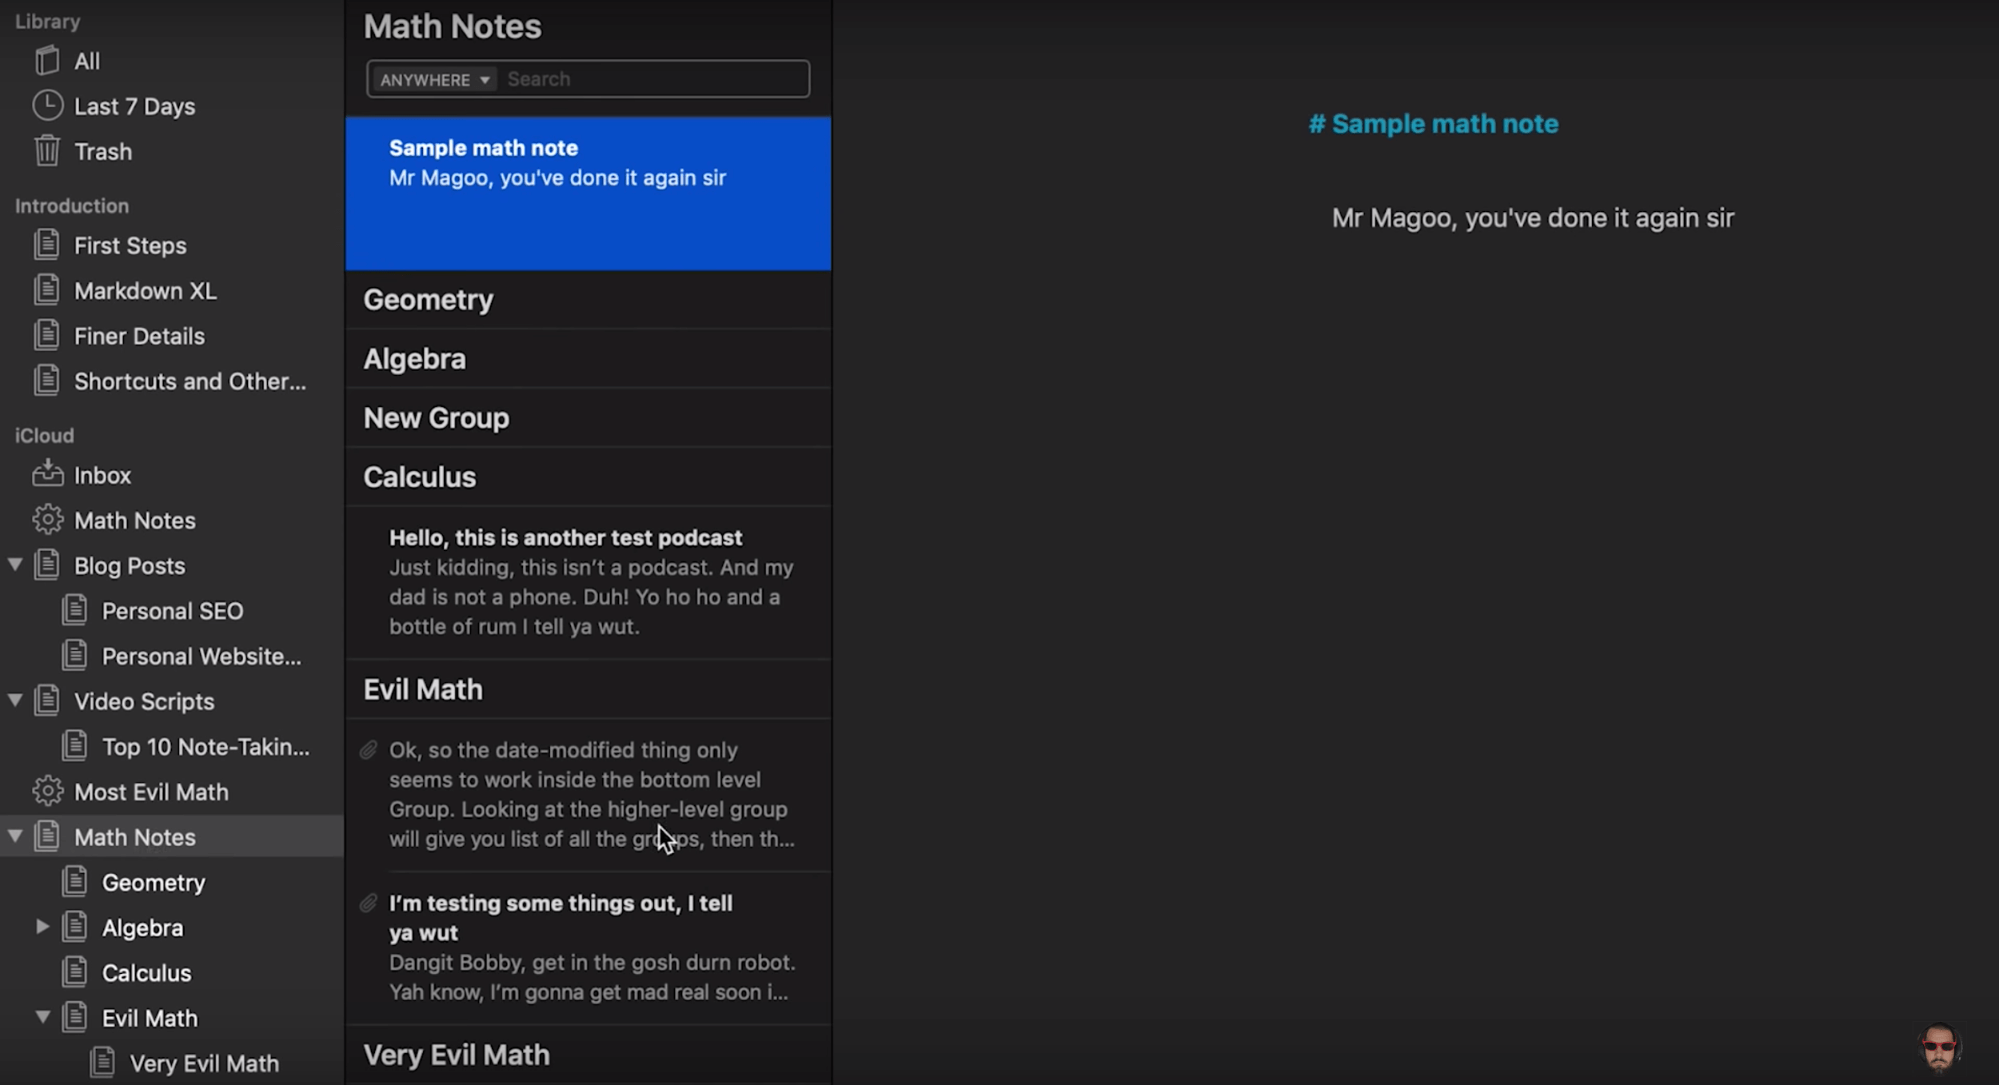This screenshot has width=1999, height=1086.
Task: Toggle expand state of Blog Posts group
Action: tap(13, 564)
